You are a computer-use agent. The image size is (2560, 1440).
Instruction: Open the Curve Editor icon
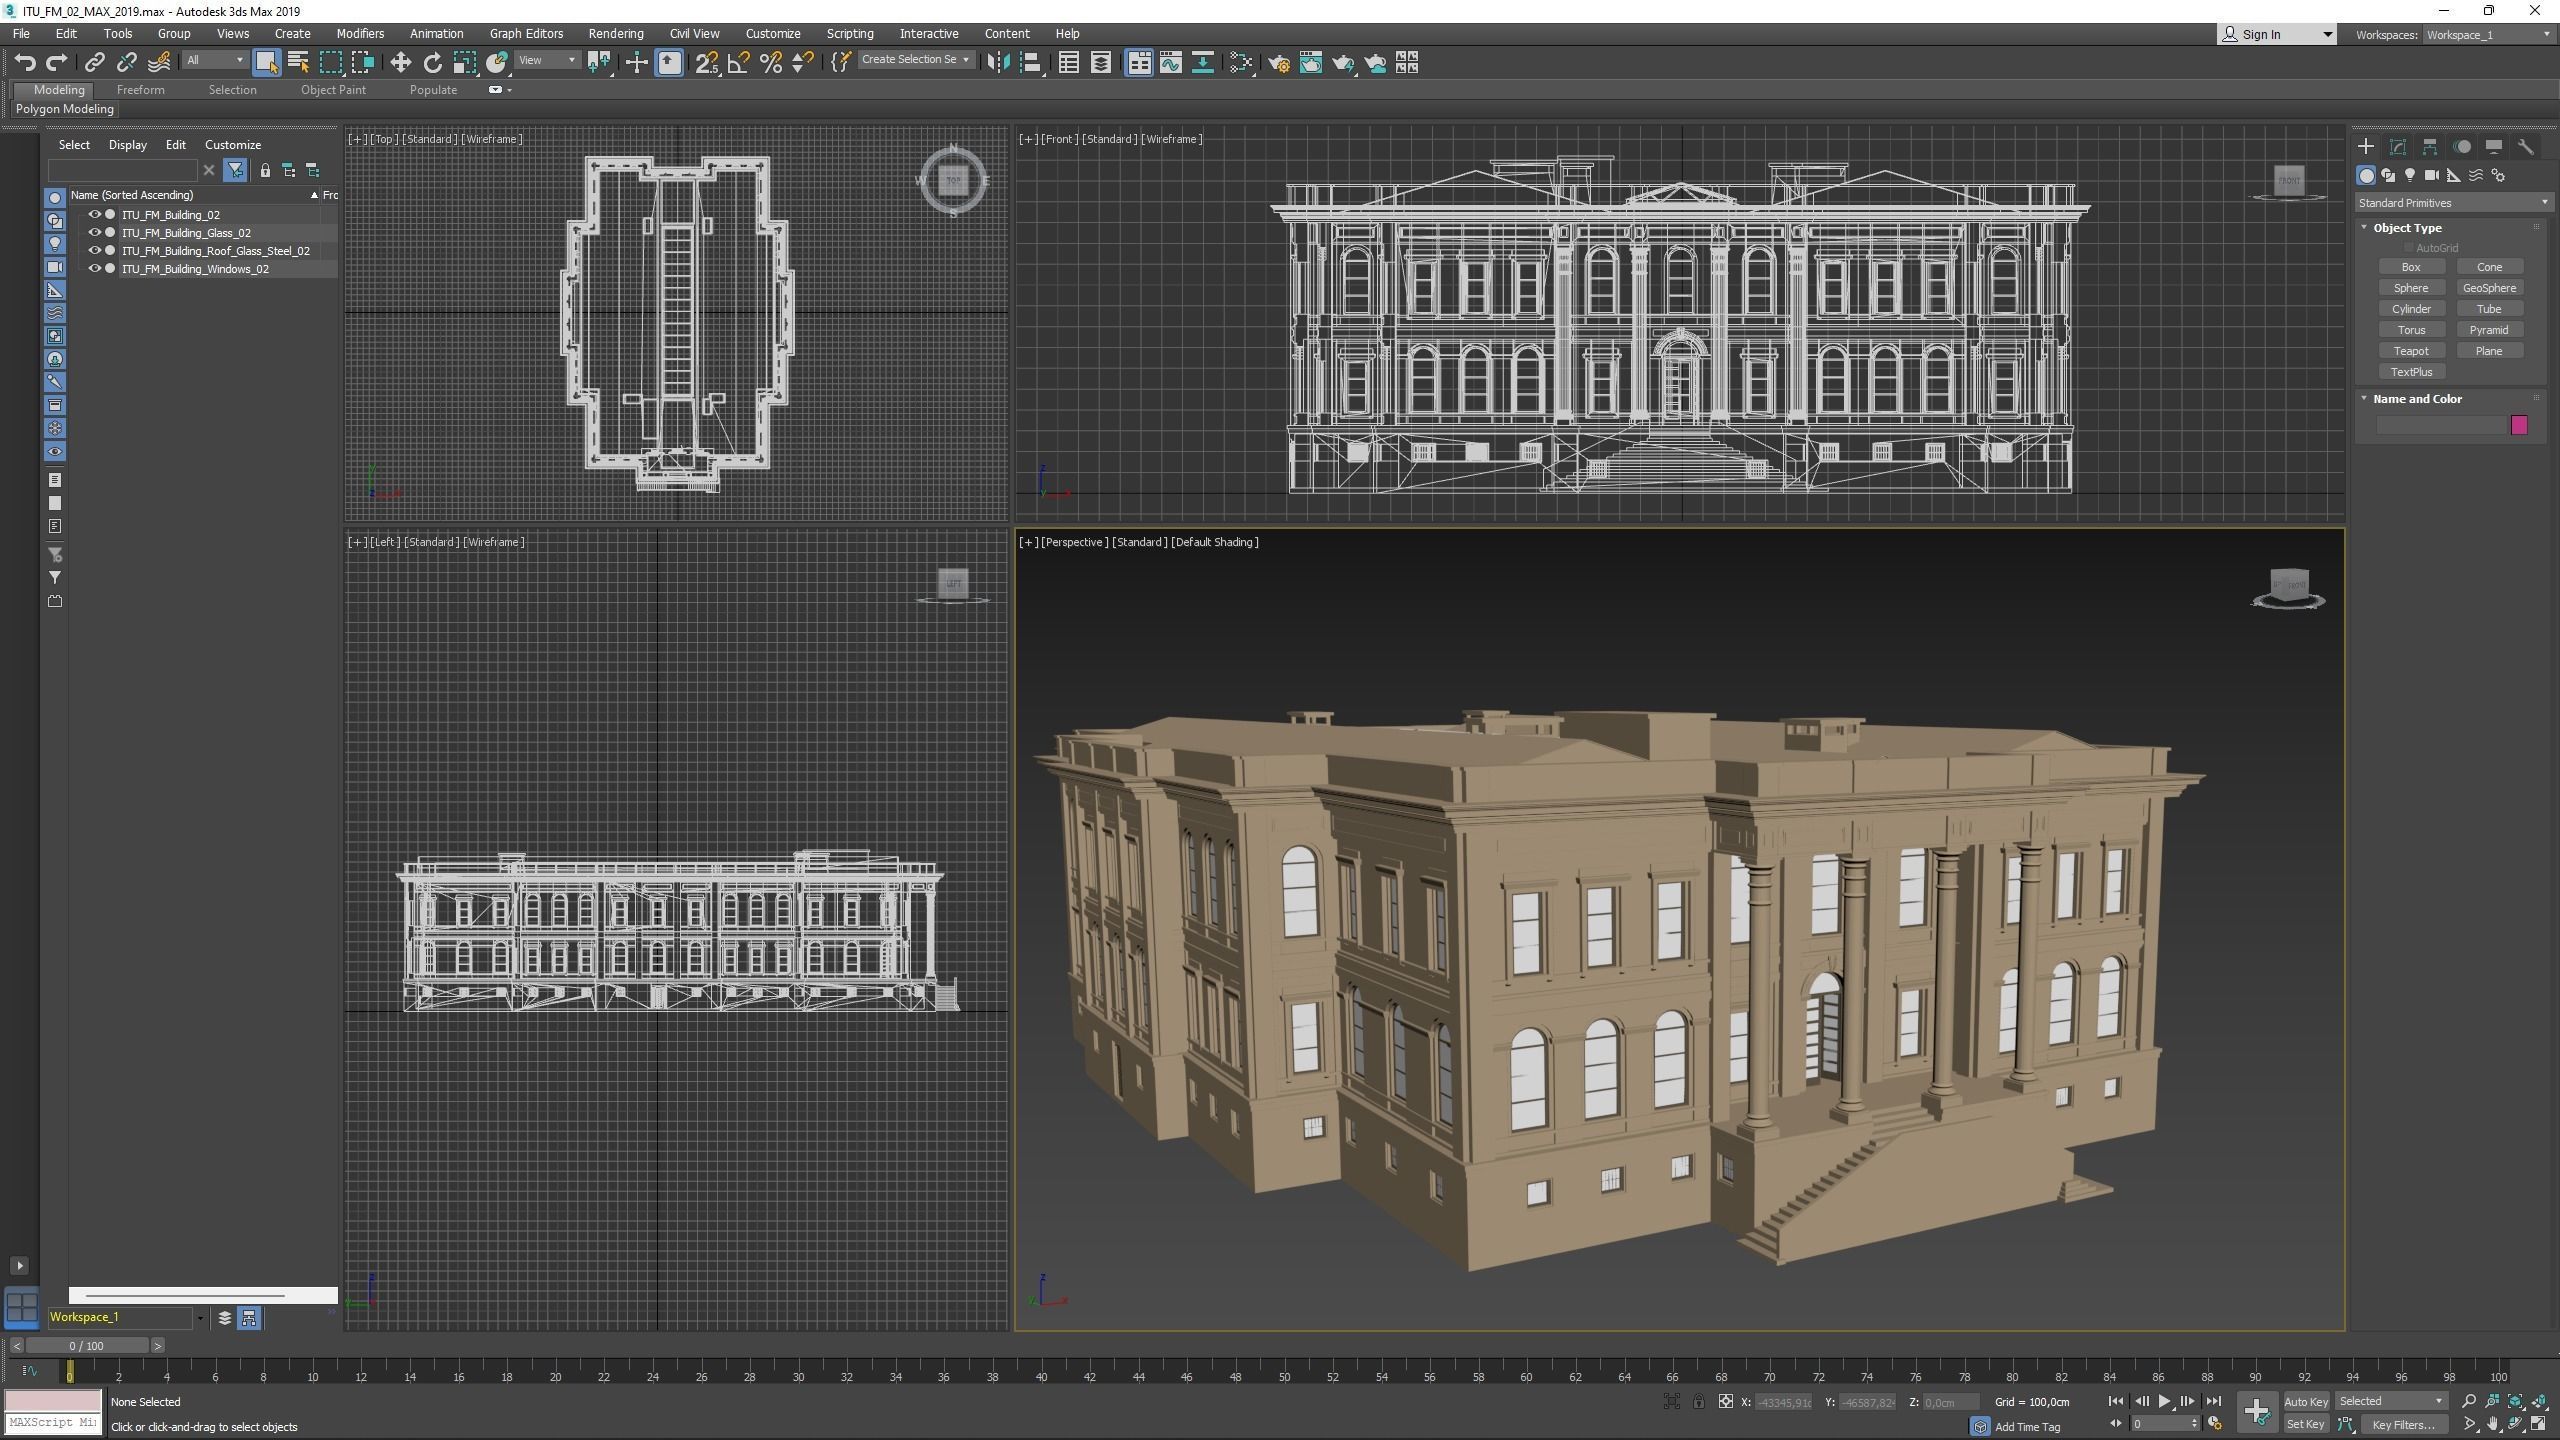click(1171, 63)
